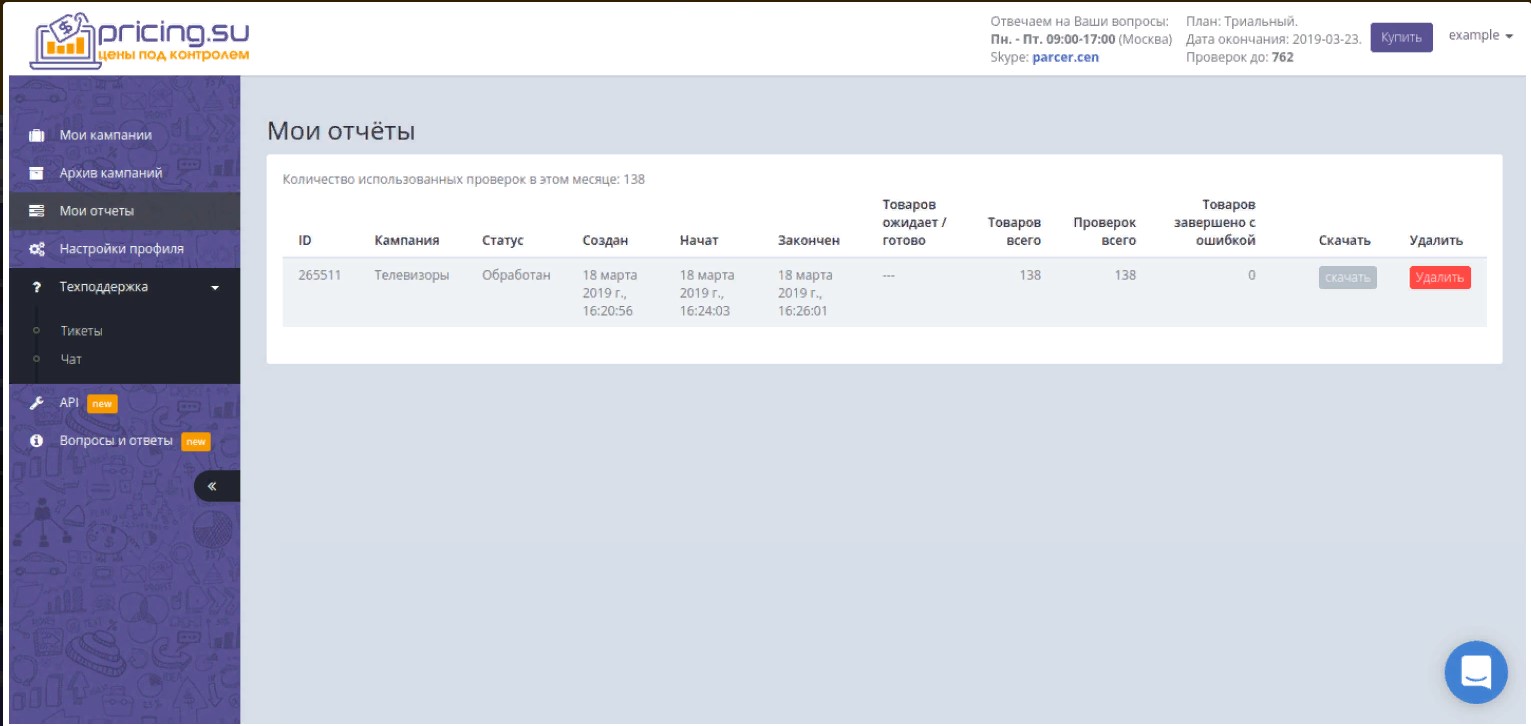Click the parcer.cen Skype link
Image resolution: width=1531 pixels, height=726 pixels.
tap(1065, 57)
